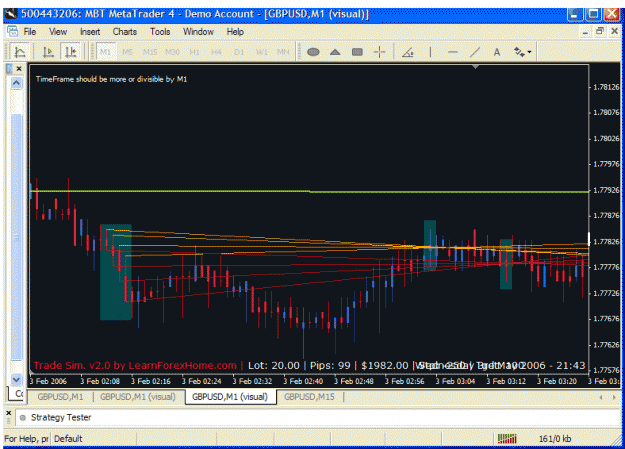
Task: Switch to the GBPUSD,M15 chart tab
Action: [309, 397]
